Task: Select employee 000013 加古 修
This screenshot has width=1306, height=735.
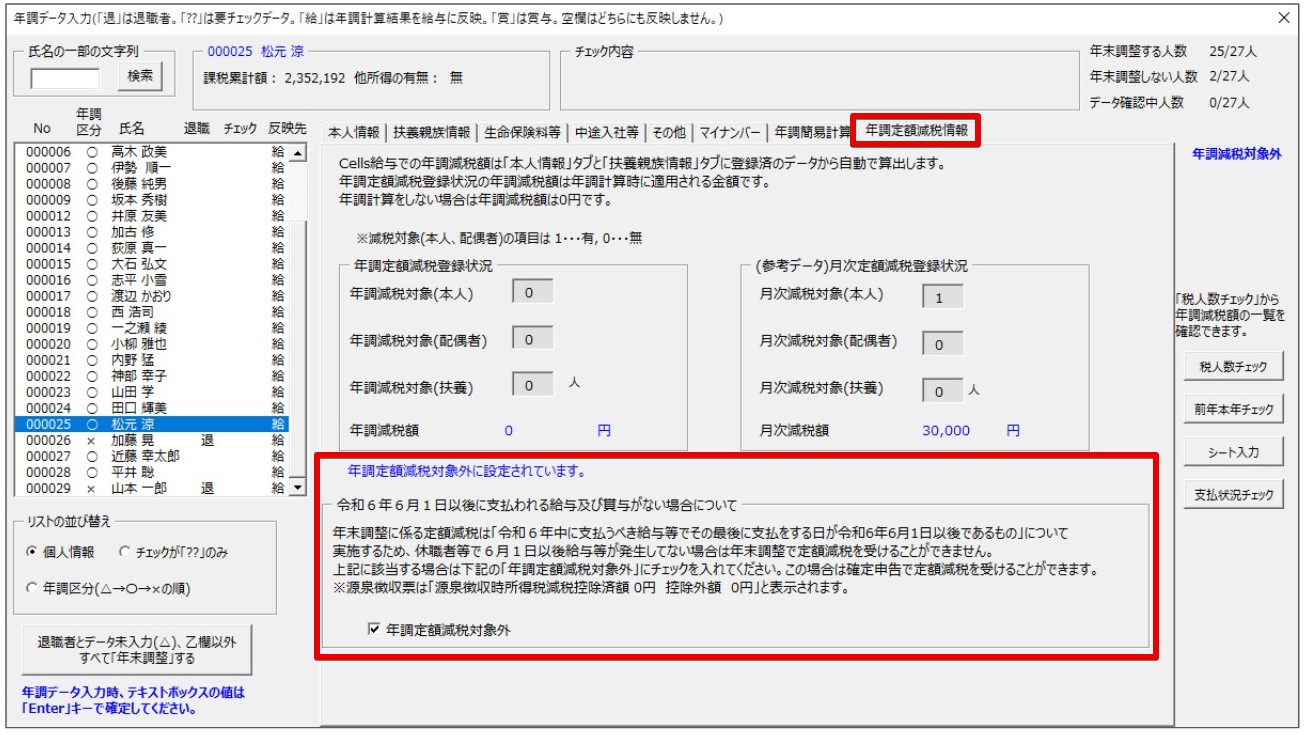Action: click(x=152, y=231)
